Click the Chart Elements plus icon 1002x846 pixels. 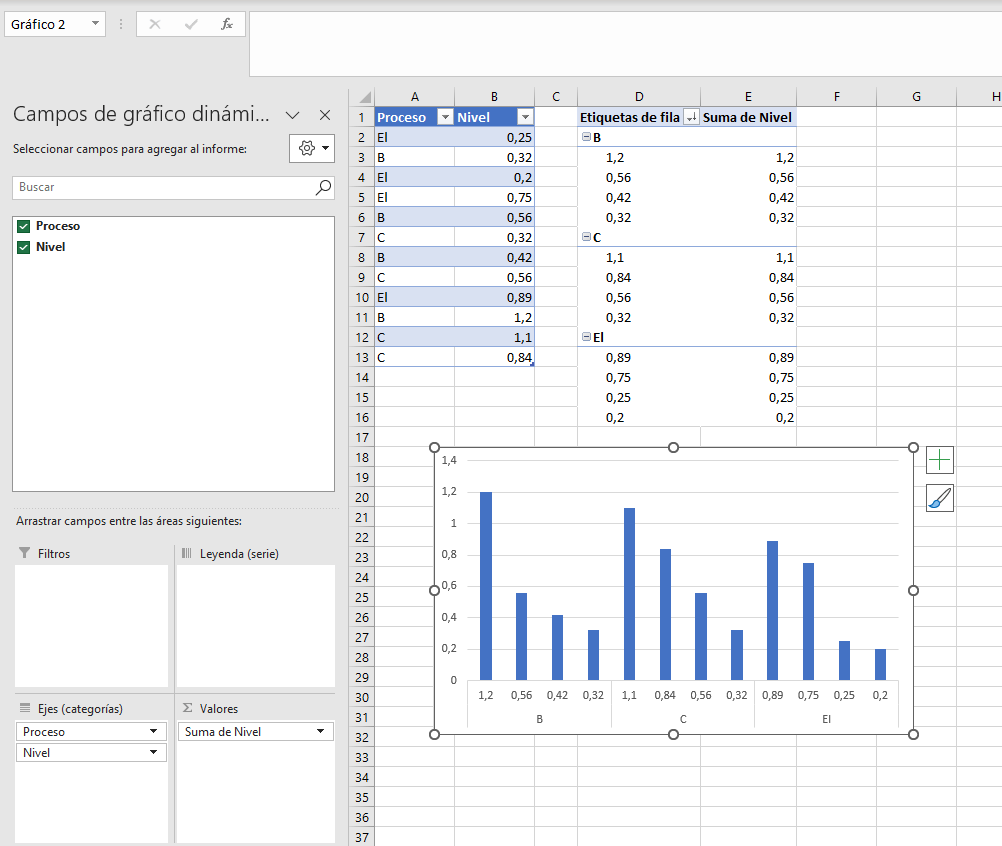click(x=939, y=460)
